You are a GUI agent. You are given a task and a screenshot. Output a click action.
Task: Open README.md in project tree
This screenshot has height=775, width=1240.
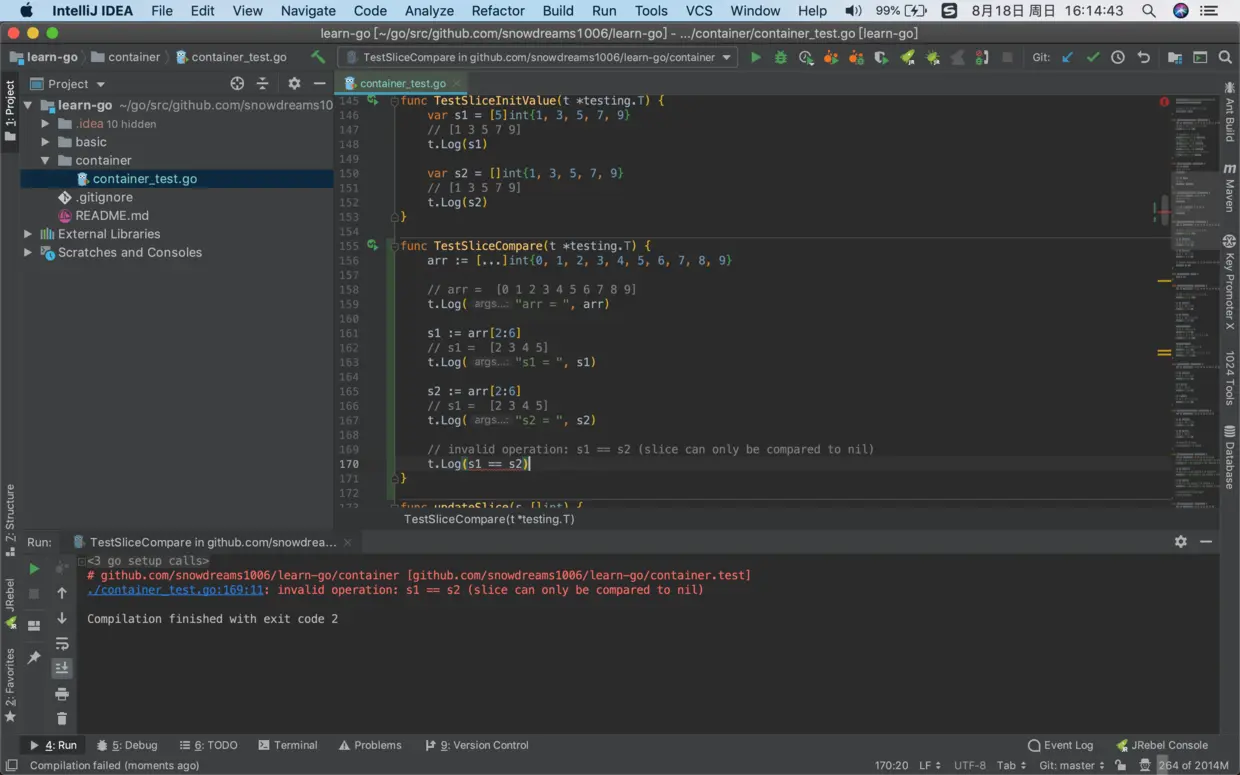(x=111, y=215)
